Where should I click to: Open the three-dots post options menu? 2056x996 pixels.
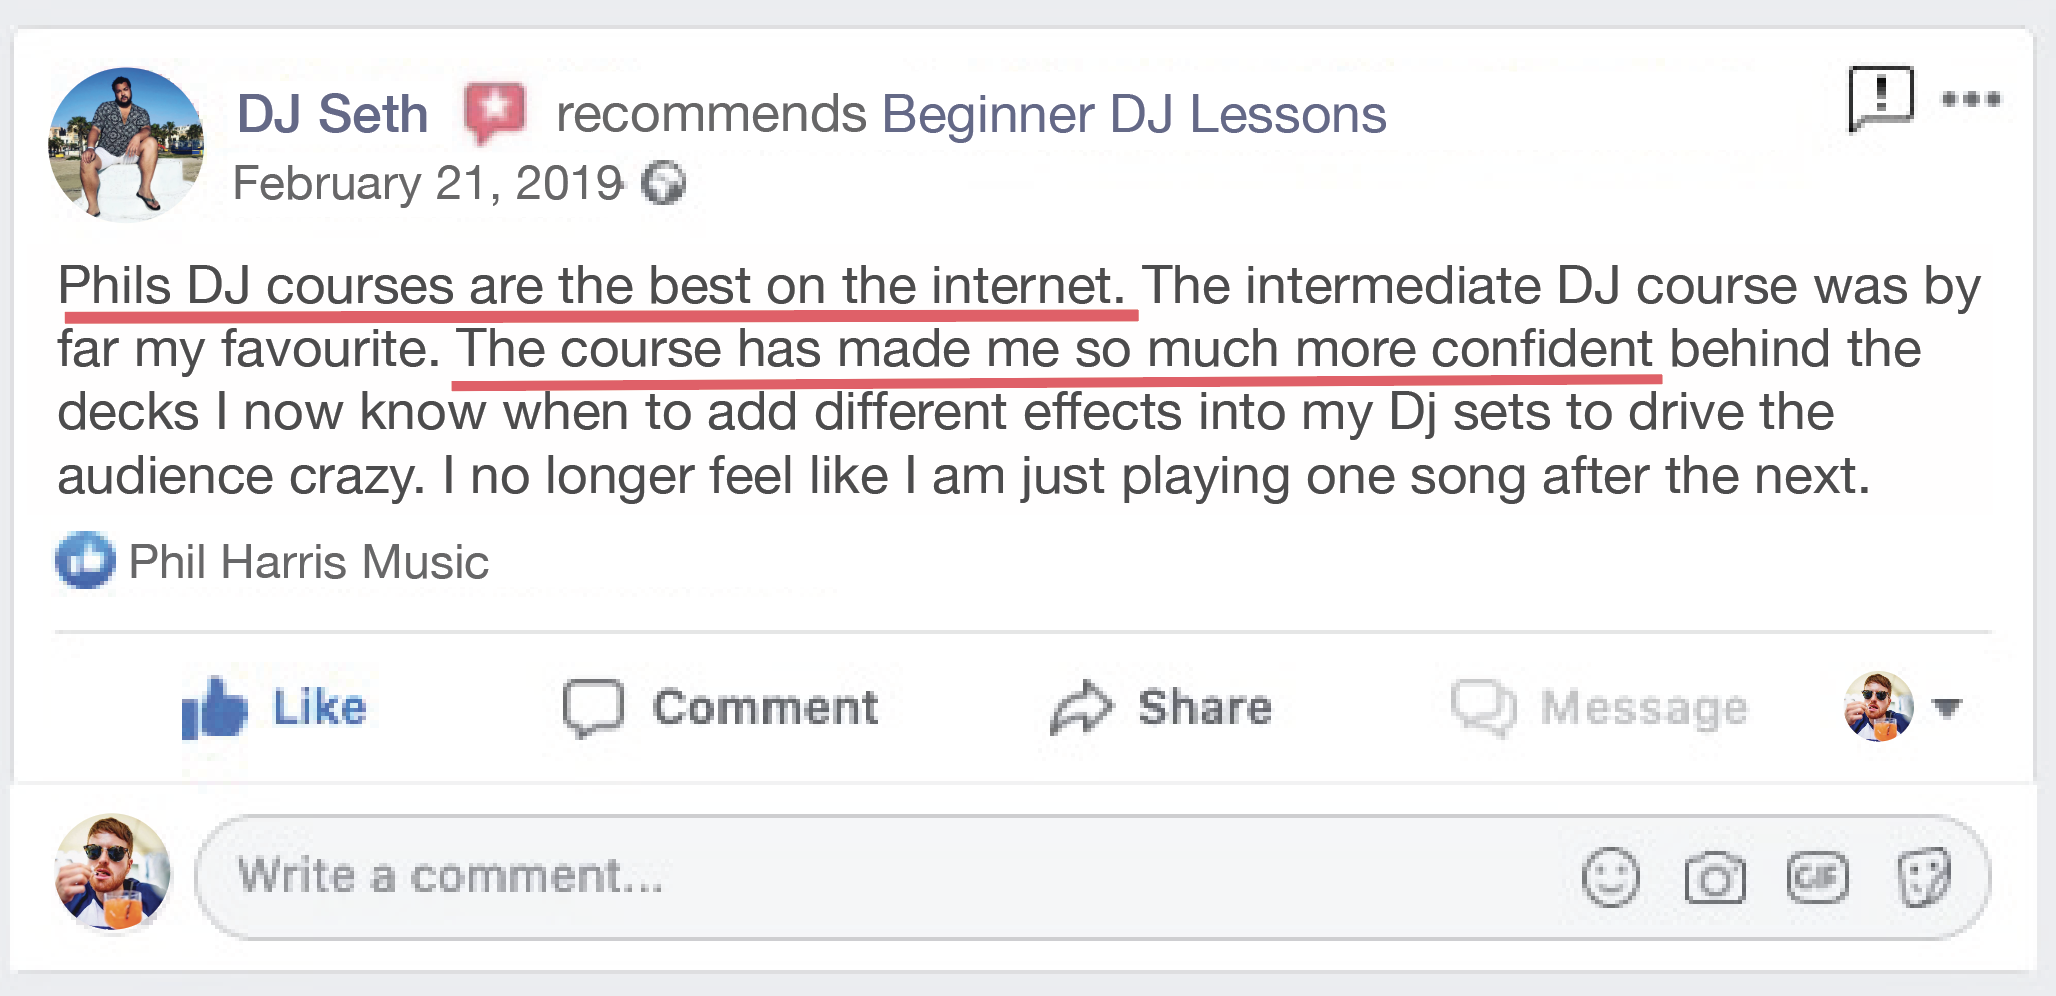(x=1971, y=98)
